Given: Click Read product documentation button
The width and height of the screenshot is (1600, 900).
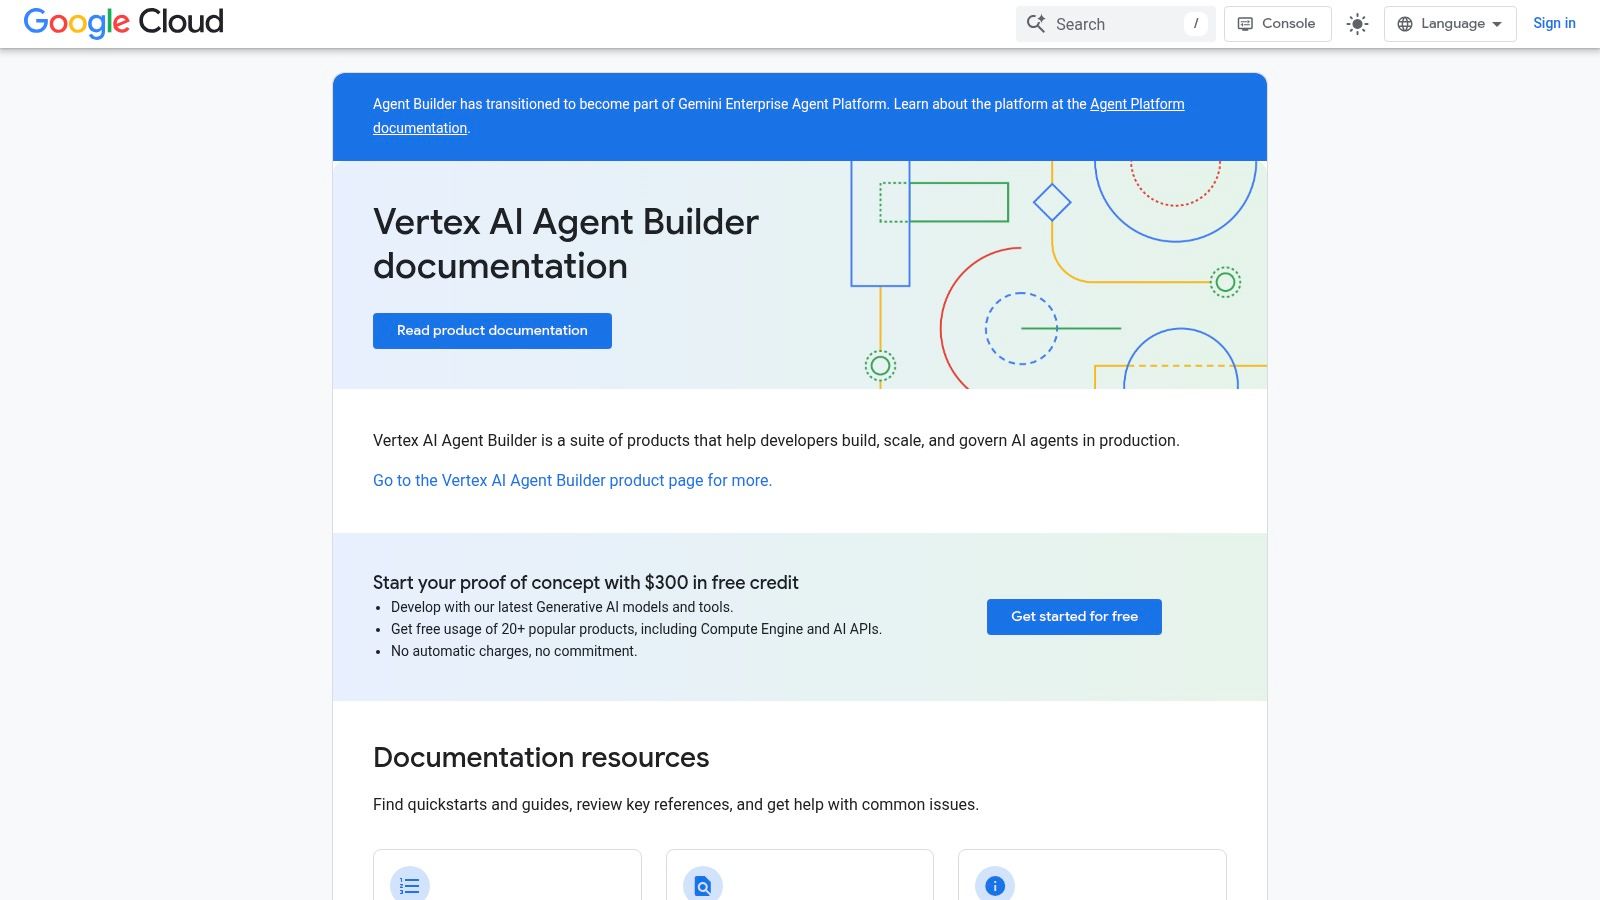Looking at the screenshot, I should [x=492, y=331].
